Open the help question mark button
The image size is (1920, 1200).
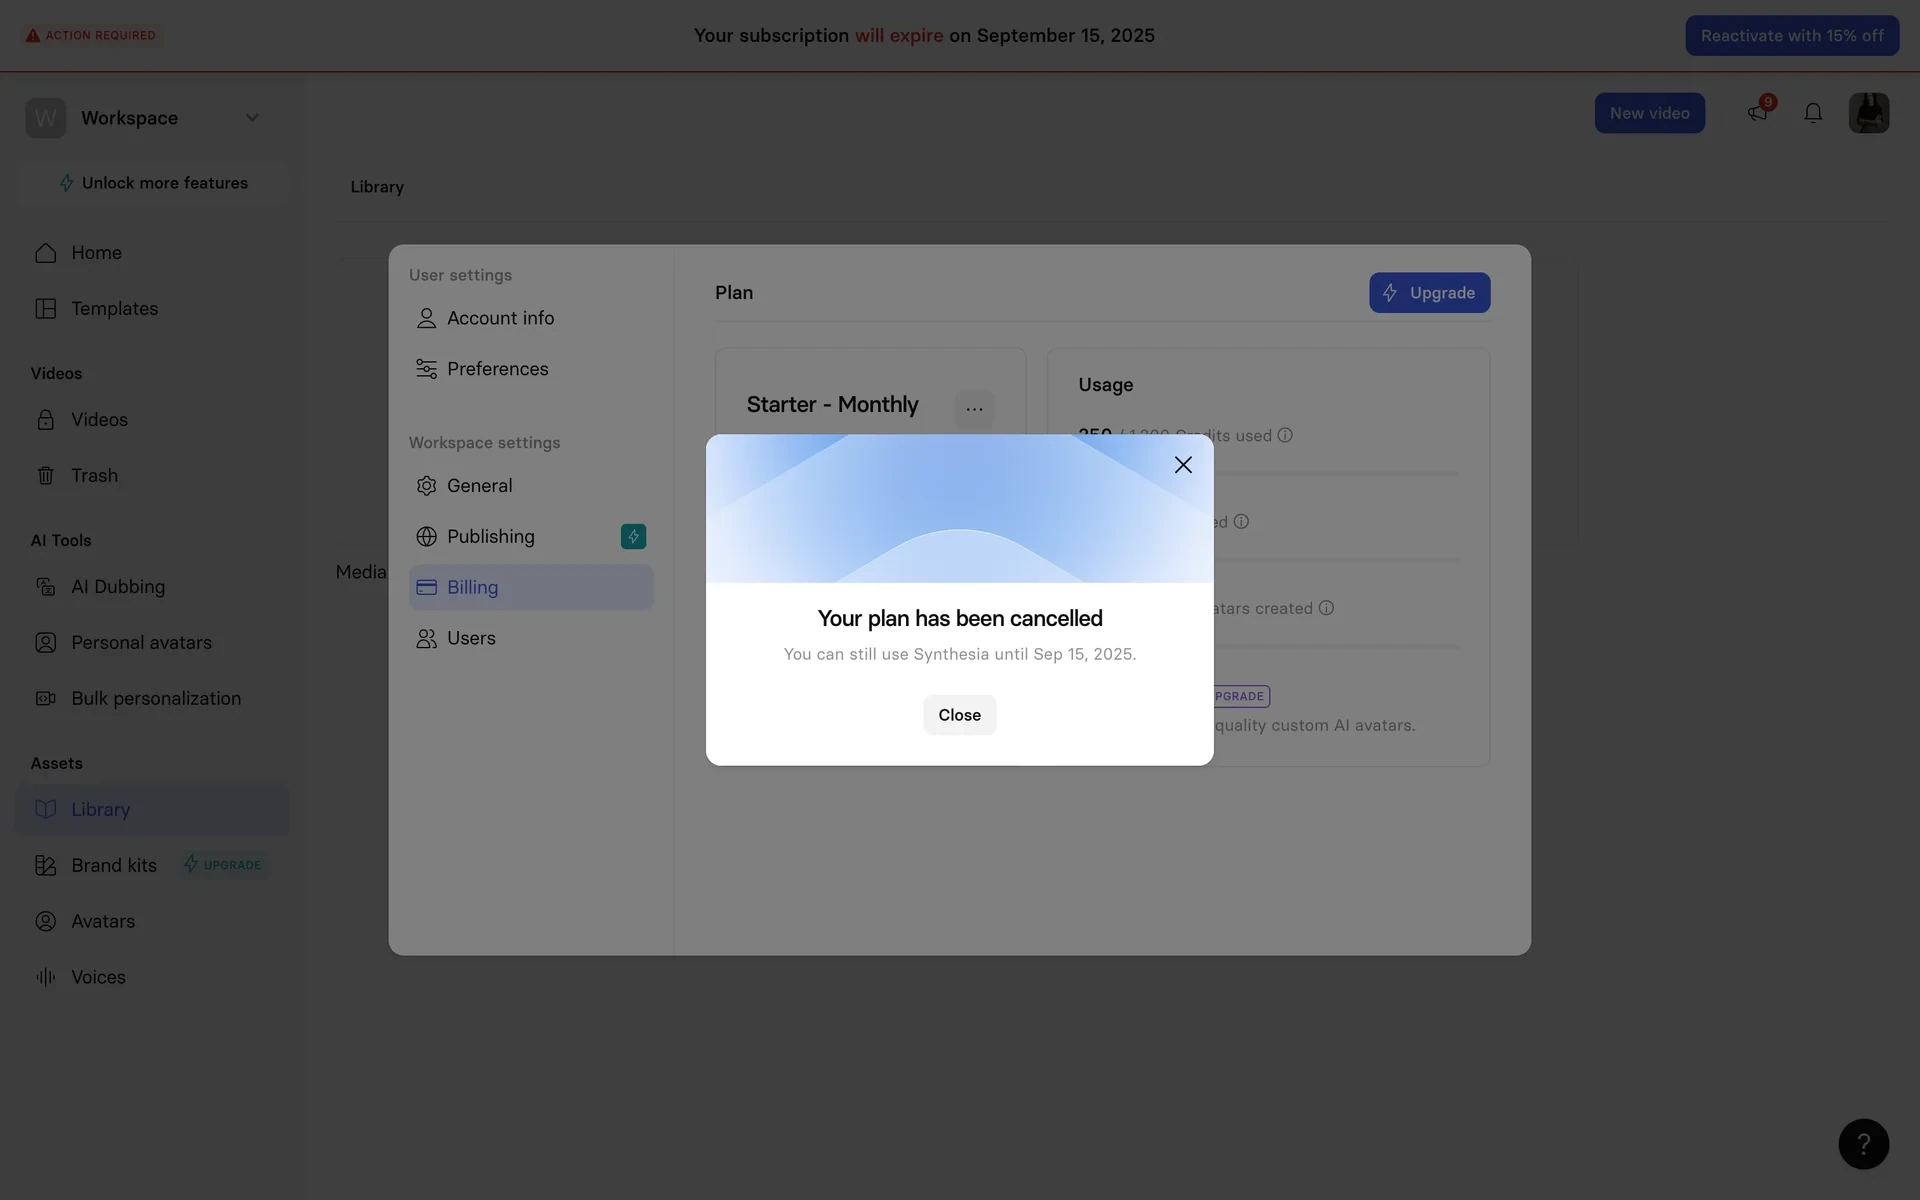click(1863, 1144)
